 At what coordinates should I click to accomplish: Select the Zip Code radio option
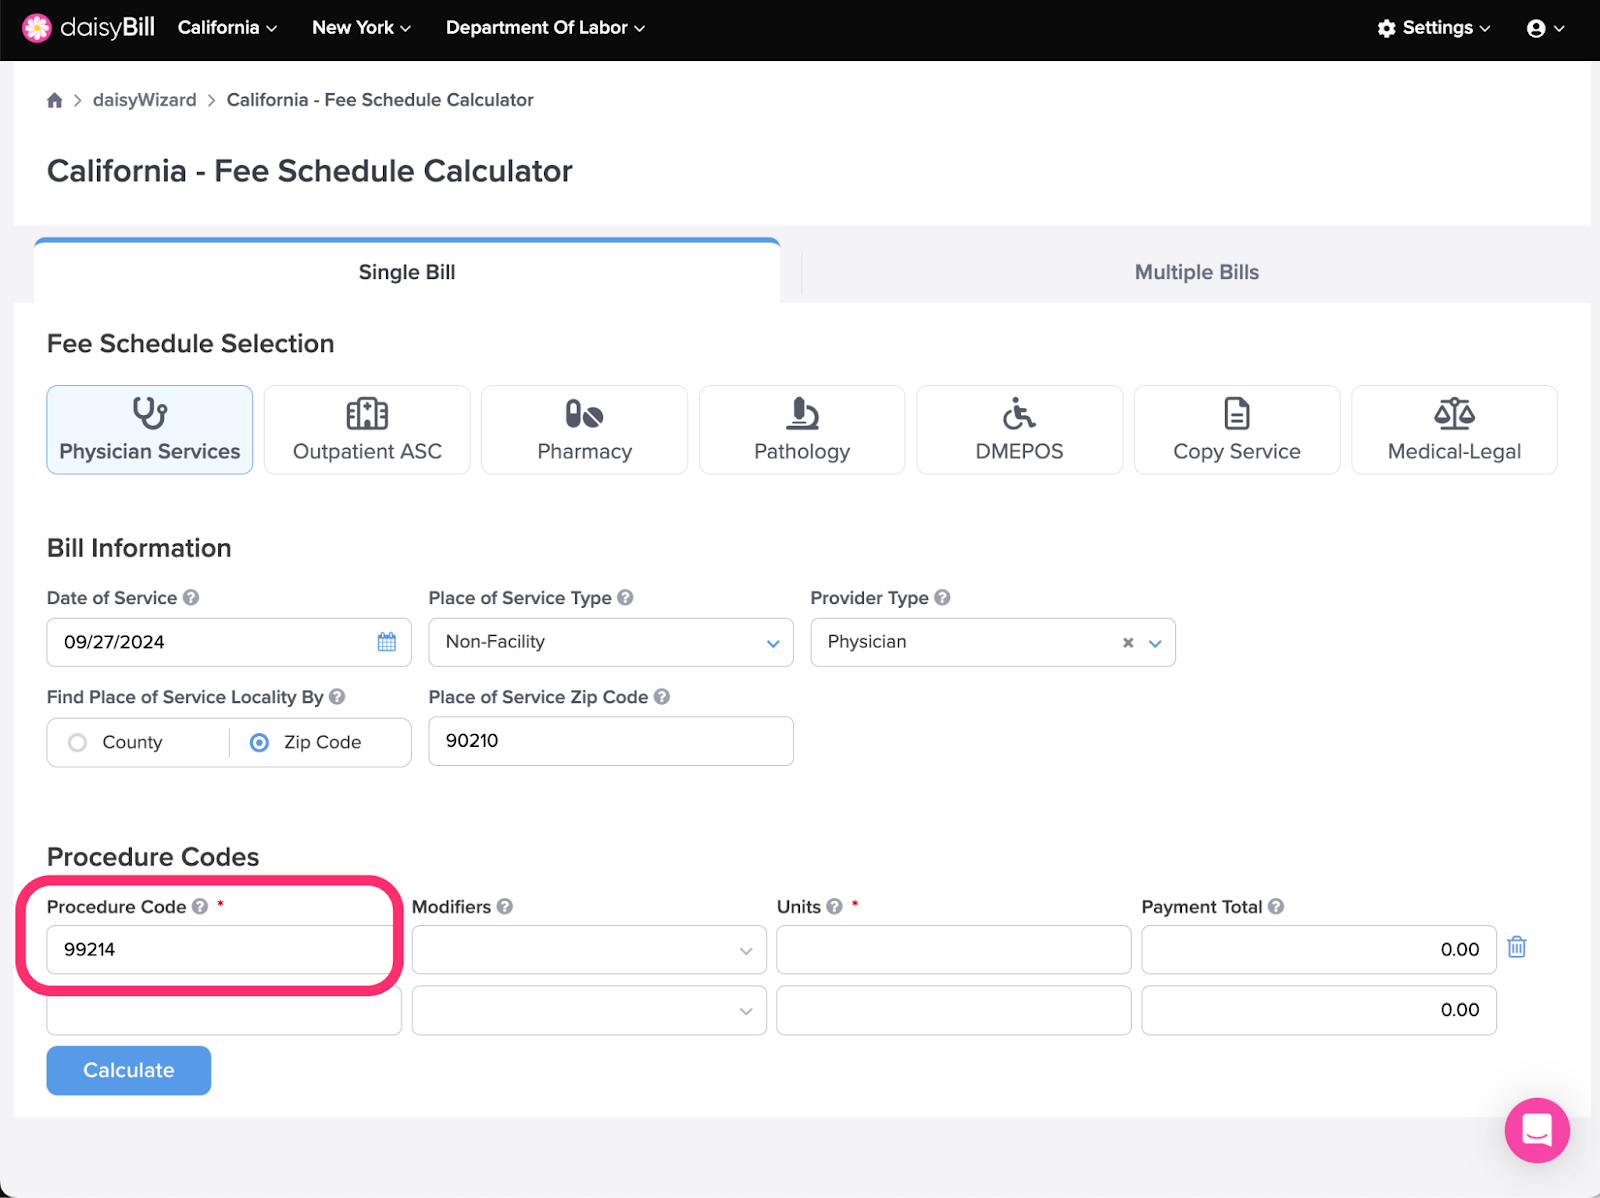click(259, 742)
